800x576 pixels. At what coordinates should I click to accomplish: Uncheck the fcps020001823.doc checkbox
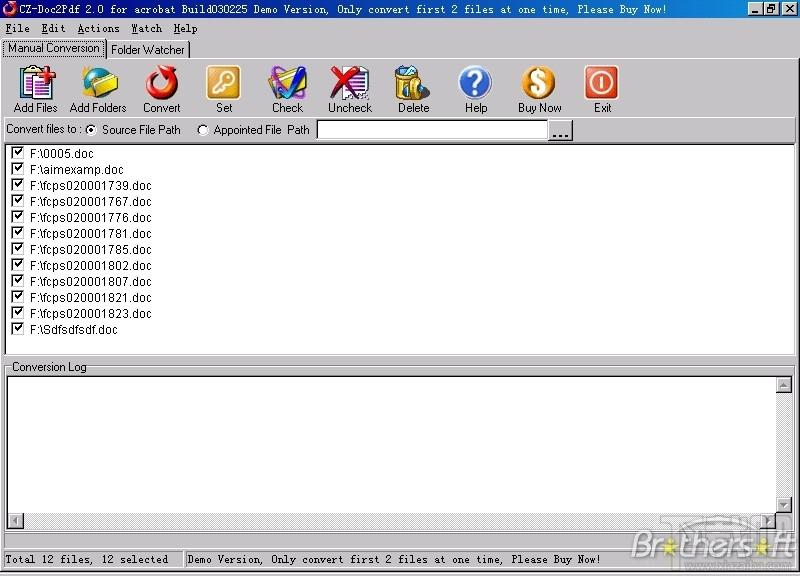[x=17, y=313]
